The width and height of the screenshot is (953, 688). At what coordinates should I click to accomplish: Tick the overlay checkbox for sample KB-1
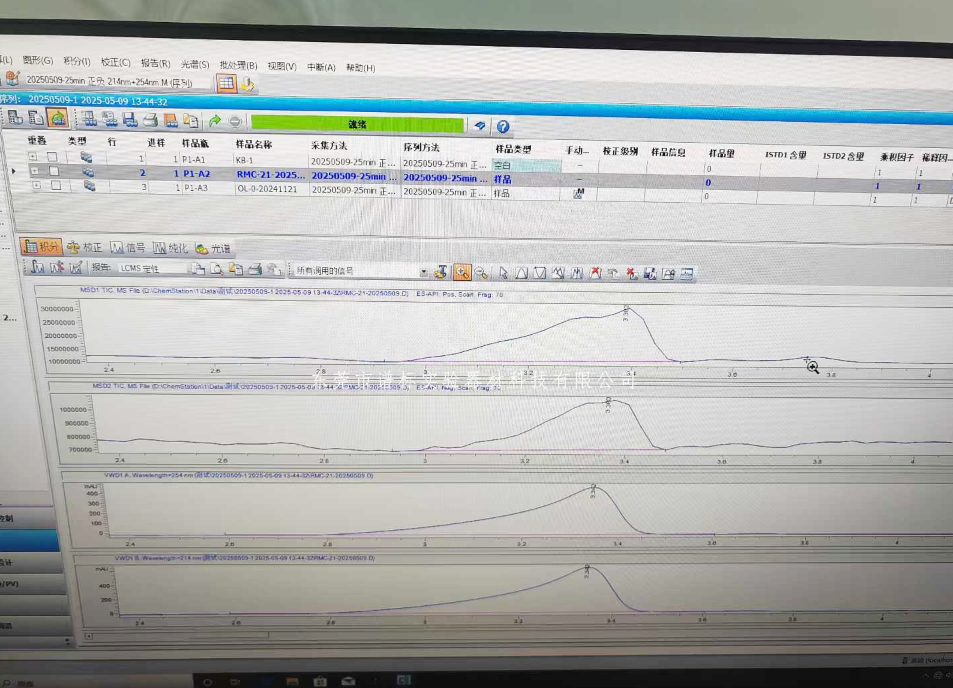54,159
